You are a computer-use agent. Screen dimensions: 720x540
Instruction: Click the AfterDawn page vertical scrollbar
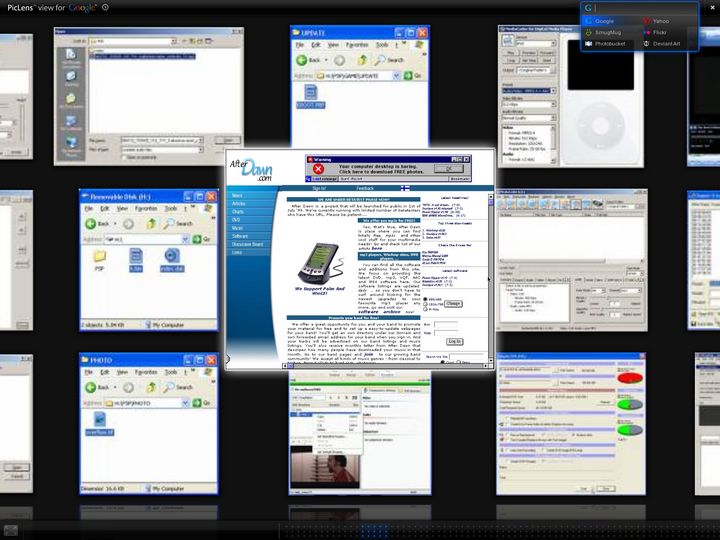[x=490, y=279]
